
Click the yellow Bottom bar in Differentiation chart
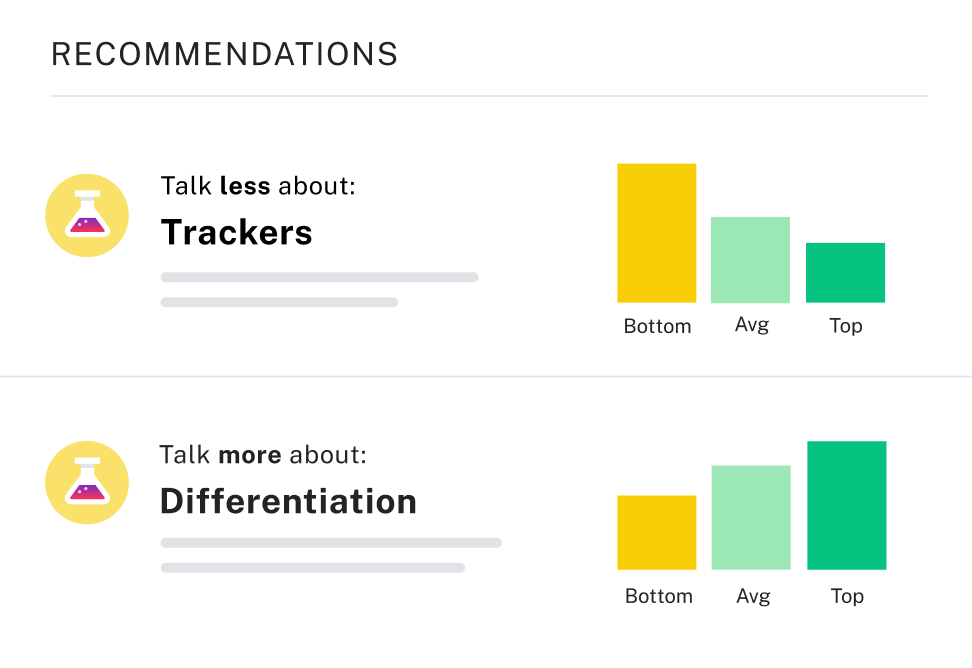coord(656,532)
